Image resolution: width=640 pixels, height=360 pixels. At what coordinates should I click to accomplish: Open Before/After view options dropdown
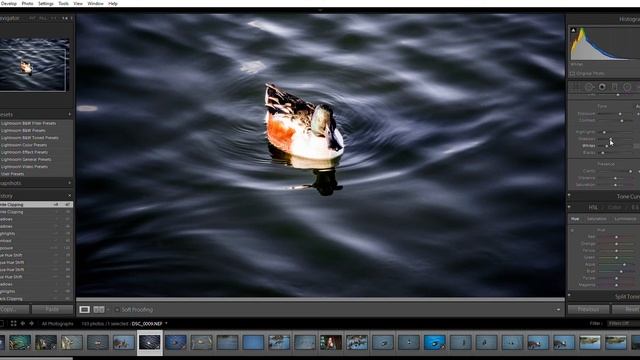pyautogui.click(x=108, y=309)
